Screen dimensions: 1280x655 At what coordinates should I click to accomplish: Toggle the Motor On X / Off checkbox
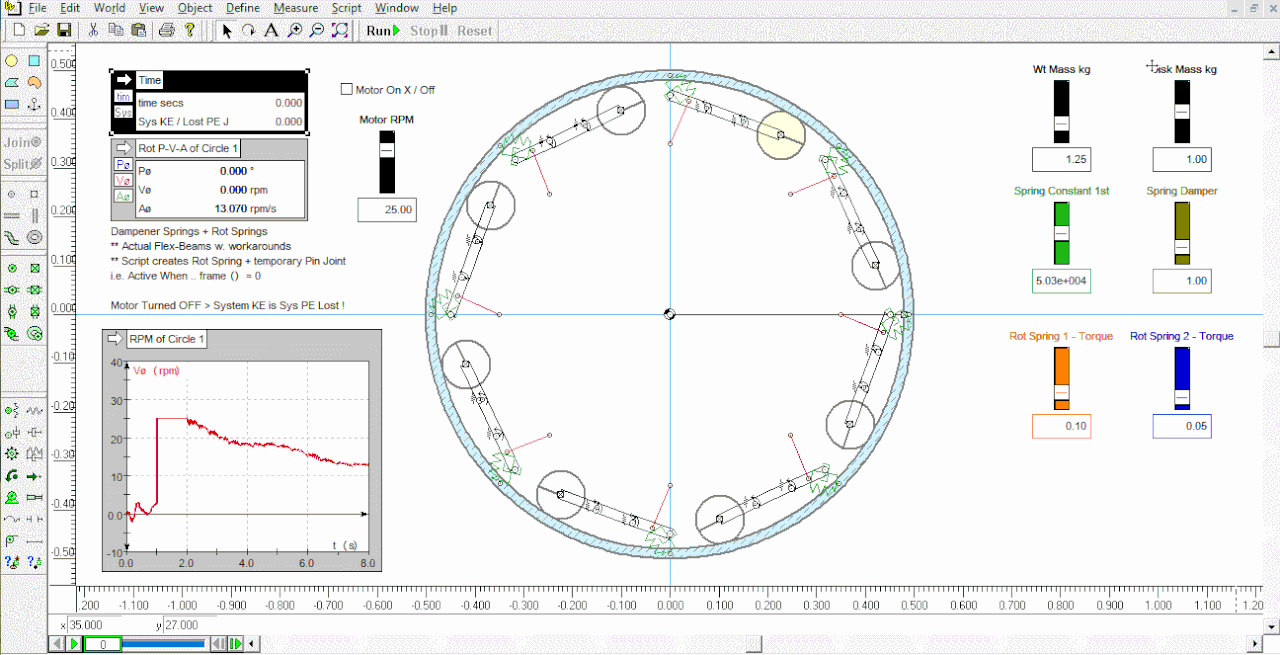347,89
